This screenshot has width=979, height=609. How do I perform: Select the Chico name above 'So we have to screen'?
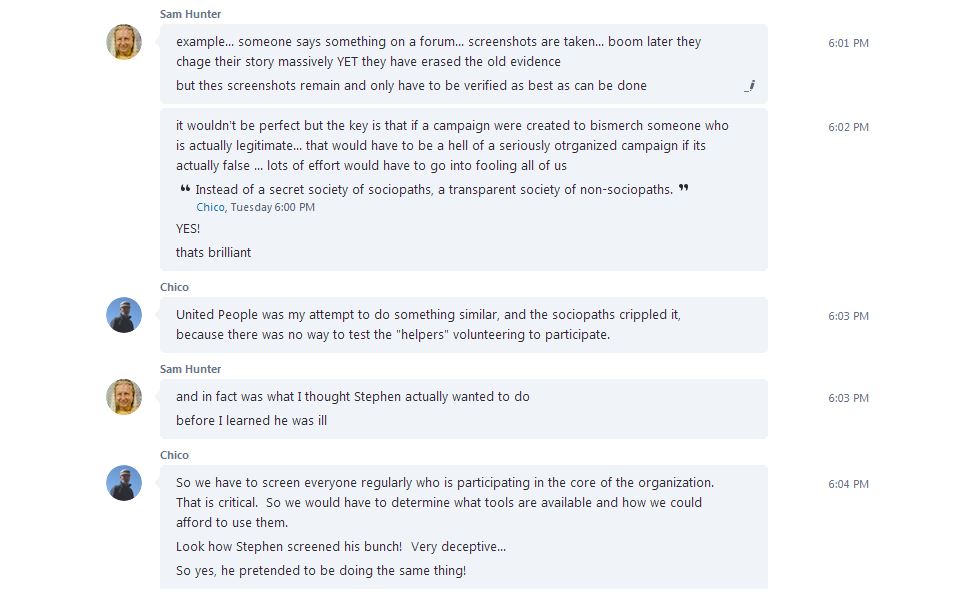tap(174, 455)
